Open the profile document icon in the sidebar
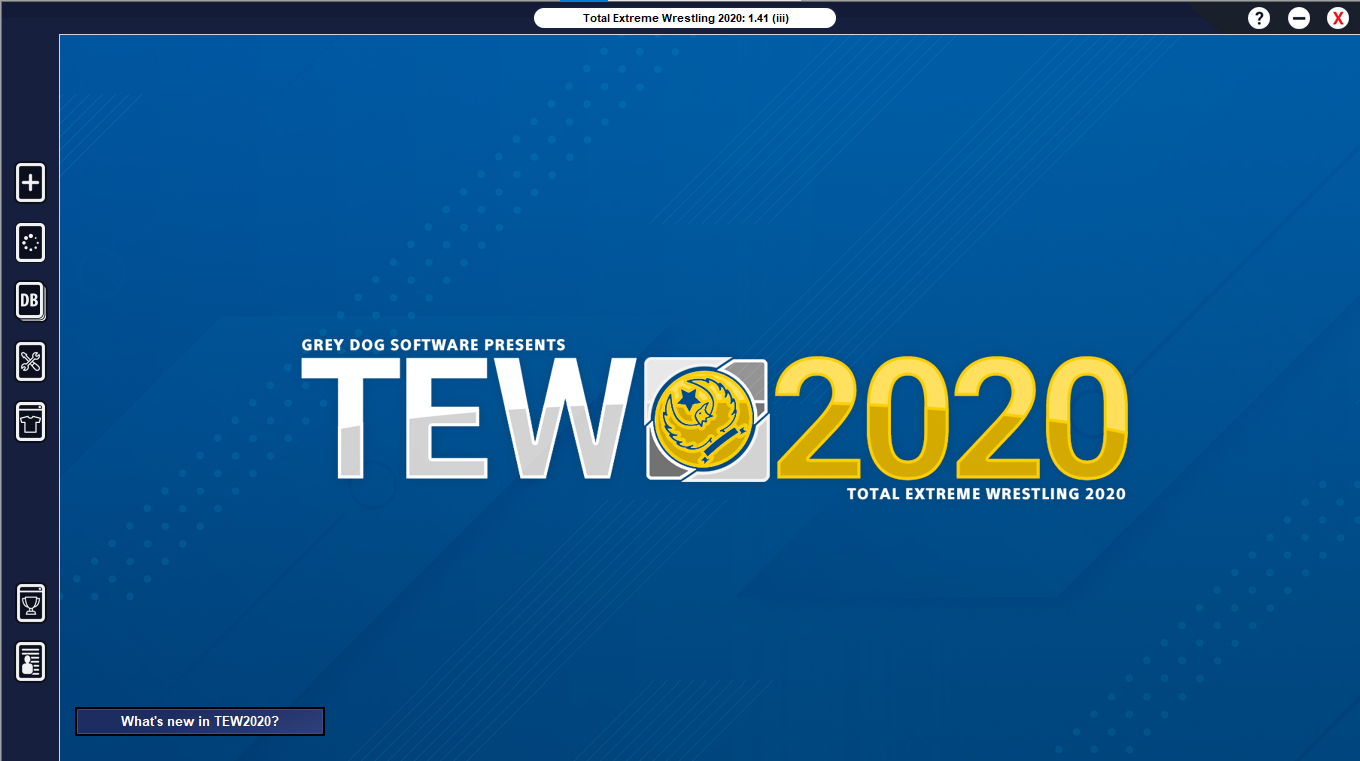Viewport: 1360px width, 761px height. (31, 662)
